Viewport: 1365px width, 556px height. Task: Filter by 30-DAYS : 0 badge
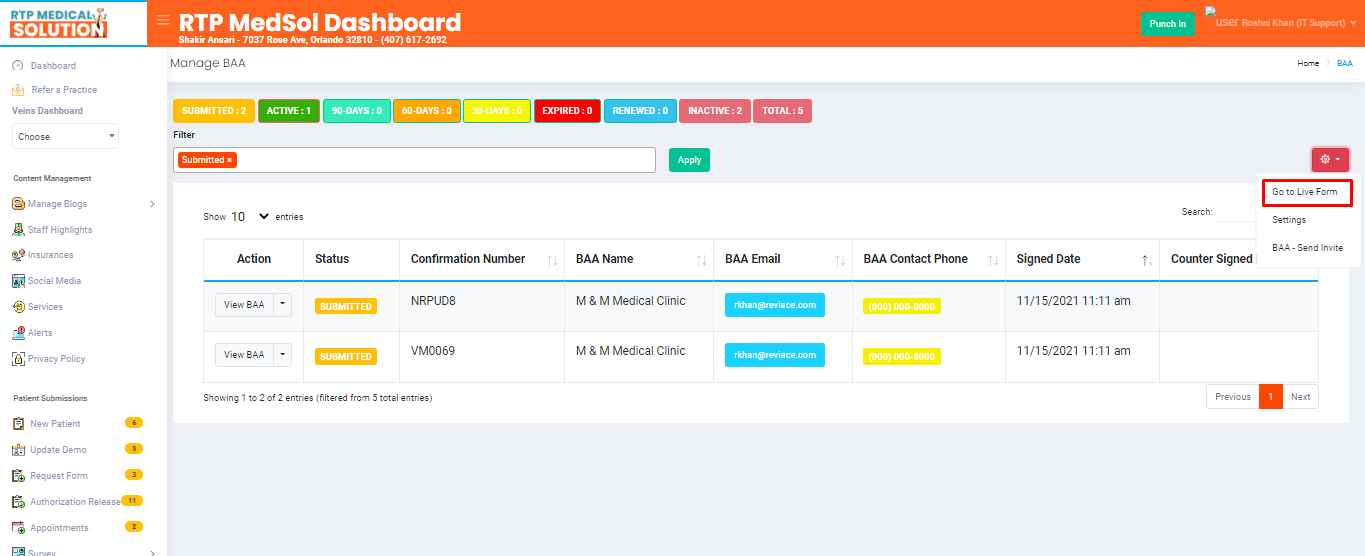pyautogui.click(x=496, y=111)
